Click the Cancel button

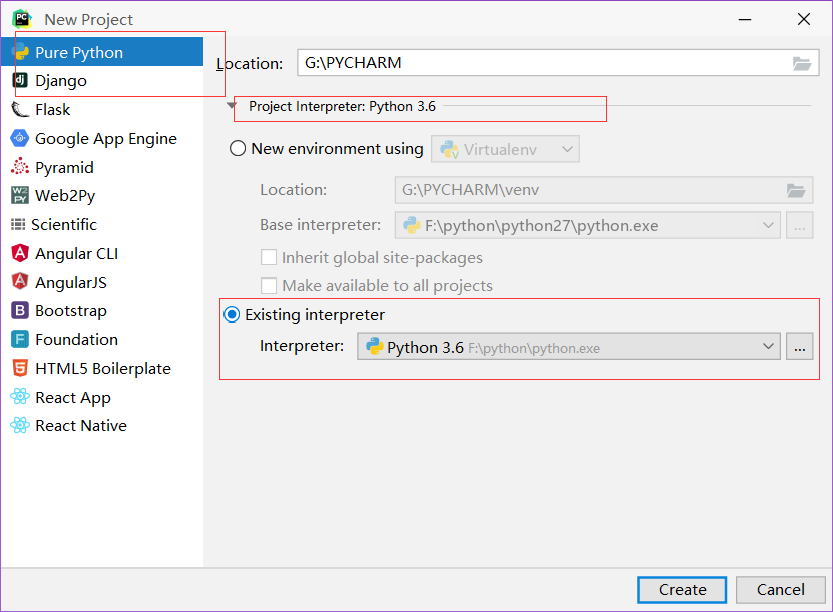tap(780, 590)
